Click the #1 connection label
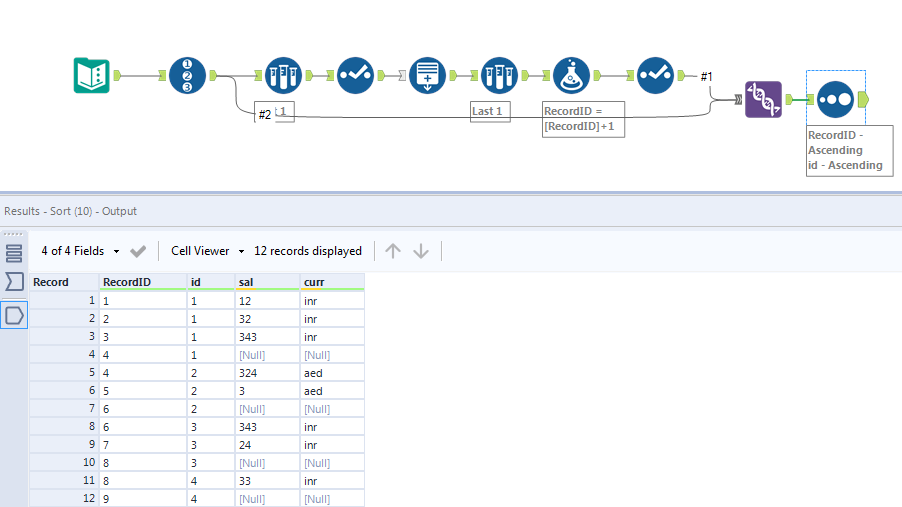The width and height of the screenshot is (902, 507). click(706, 76)
